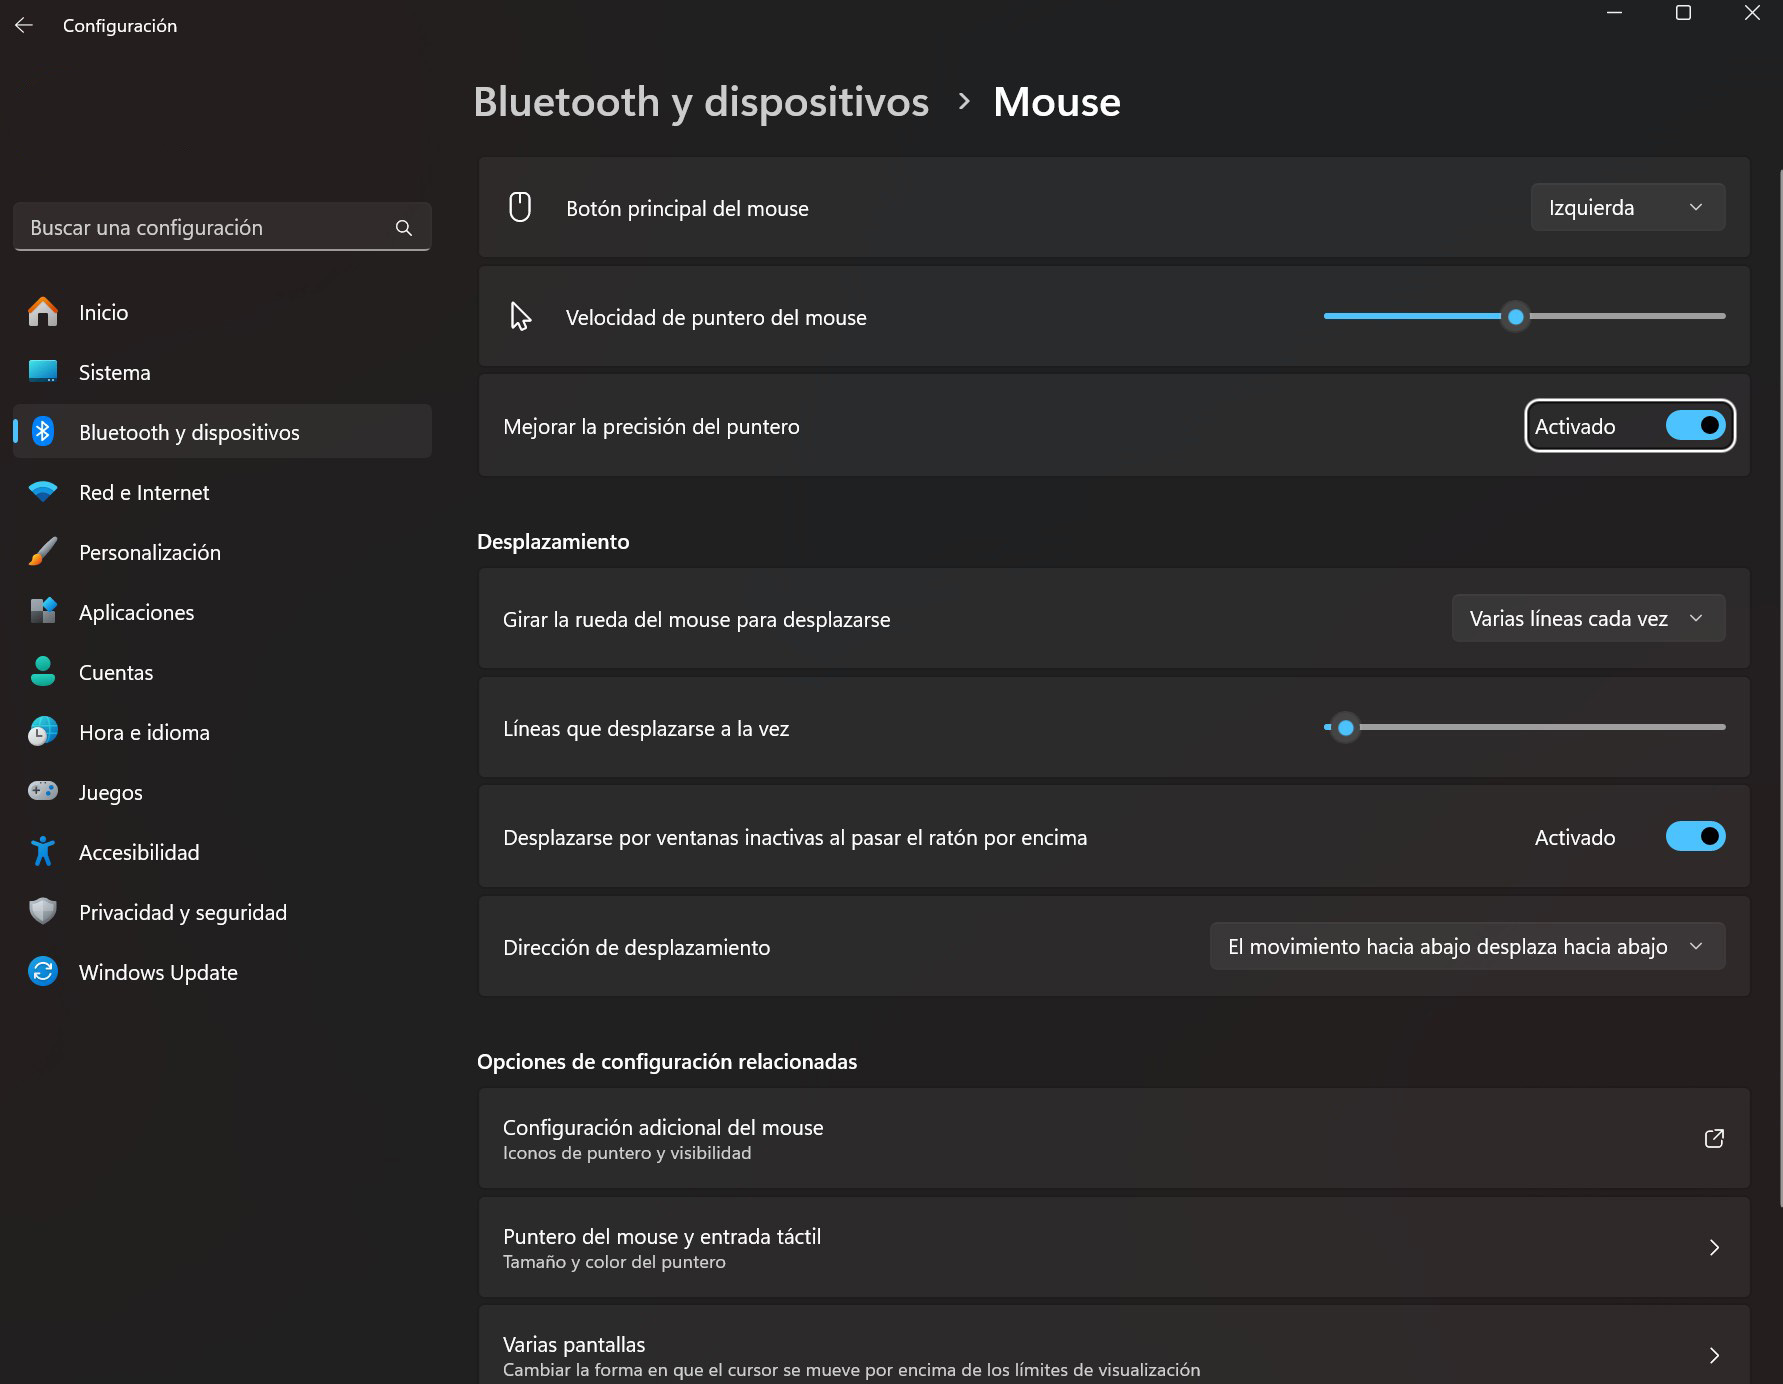Open Juegos settings section
This screenshot has width=1783, height=1384.
point(222,792)
